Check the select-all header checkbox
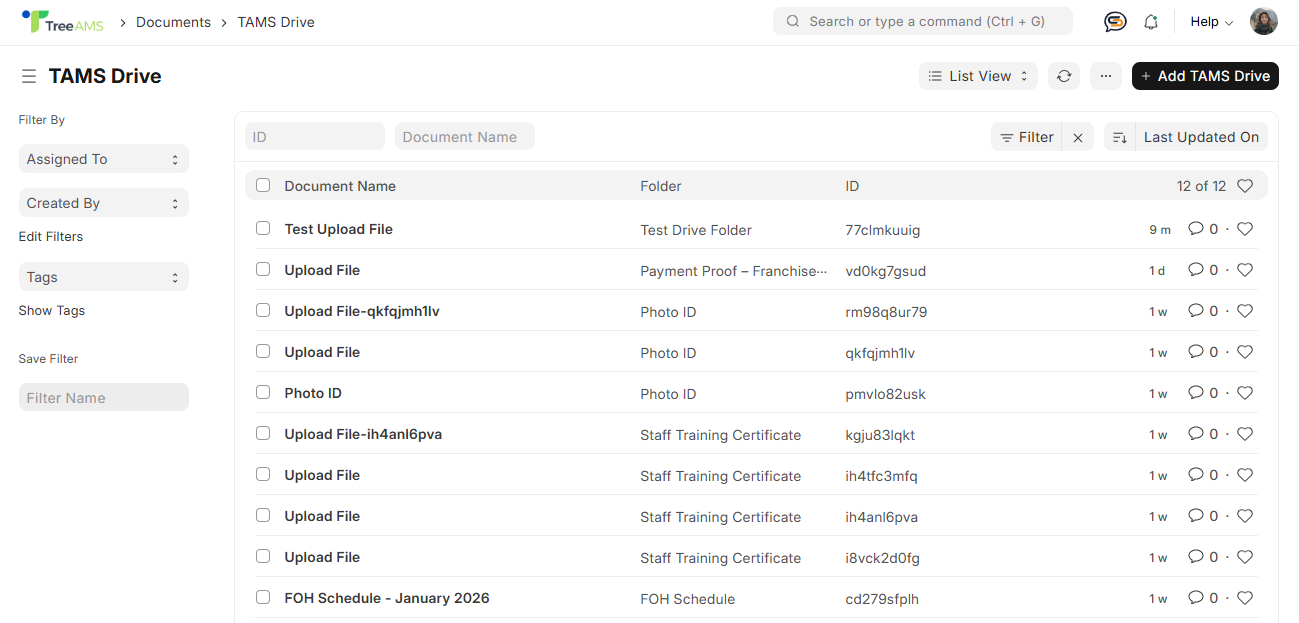The image size is (1299, 623). [263, 185]
